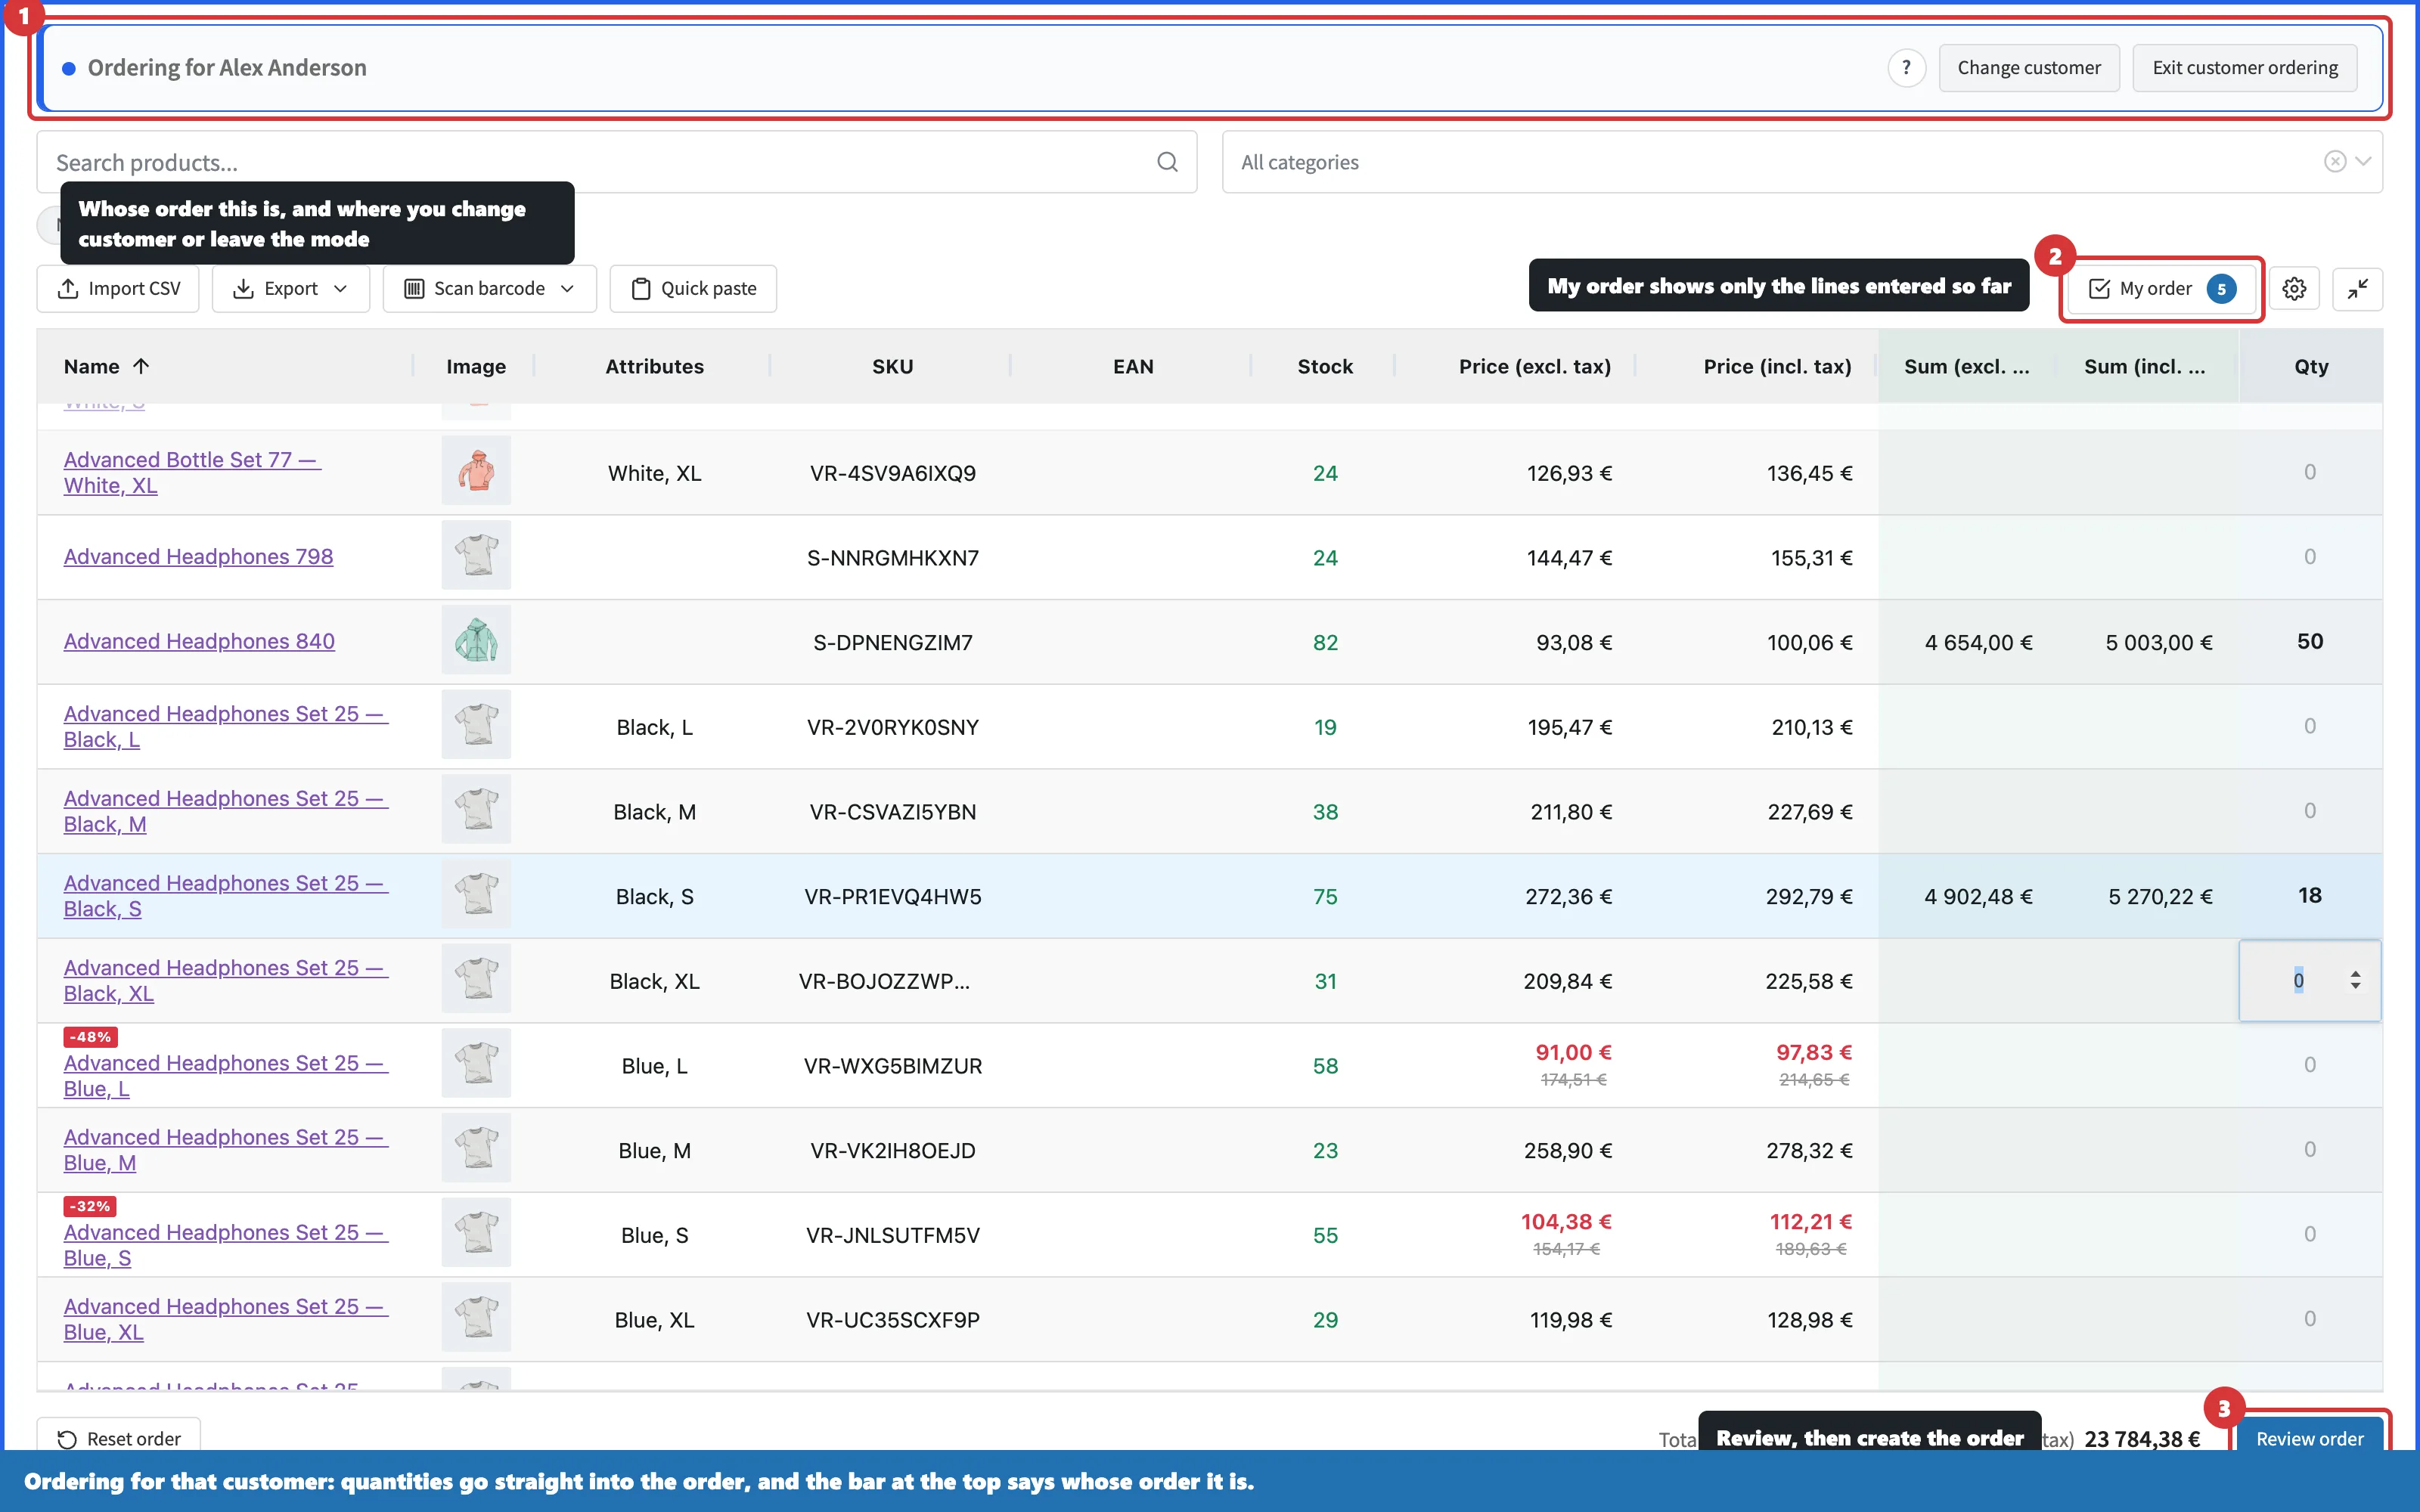Click the Qty cell for Headphones Set 25 Blue, L
2420x1512 pixels.
pyautogui.click(x=2309, y=1065)
